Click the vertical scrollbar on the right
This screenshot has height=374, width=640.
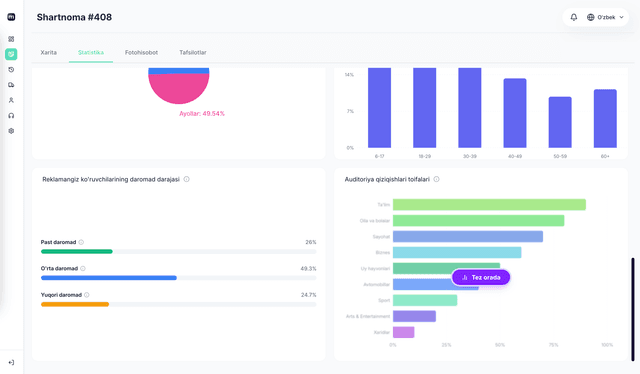633,309
